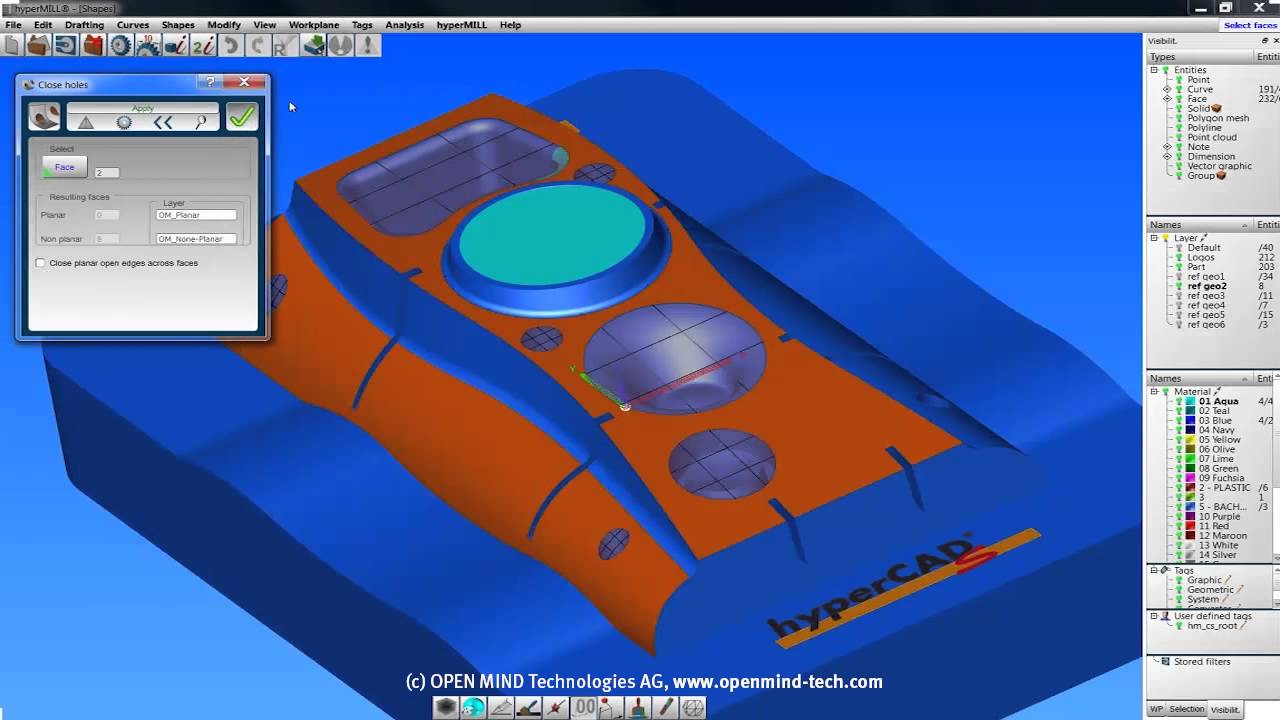Viewport: 1280px width, 720px height.
Task: Click the Planar layer field OM_Planar
Action: 196,215
